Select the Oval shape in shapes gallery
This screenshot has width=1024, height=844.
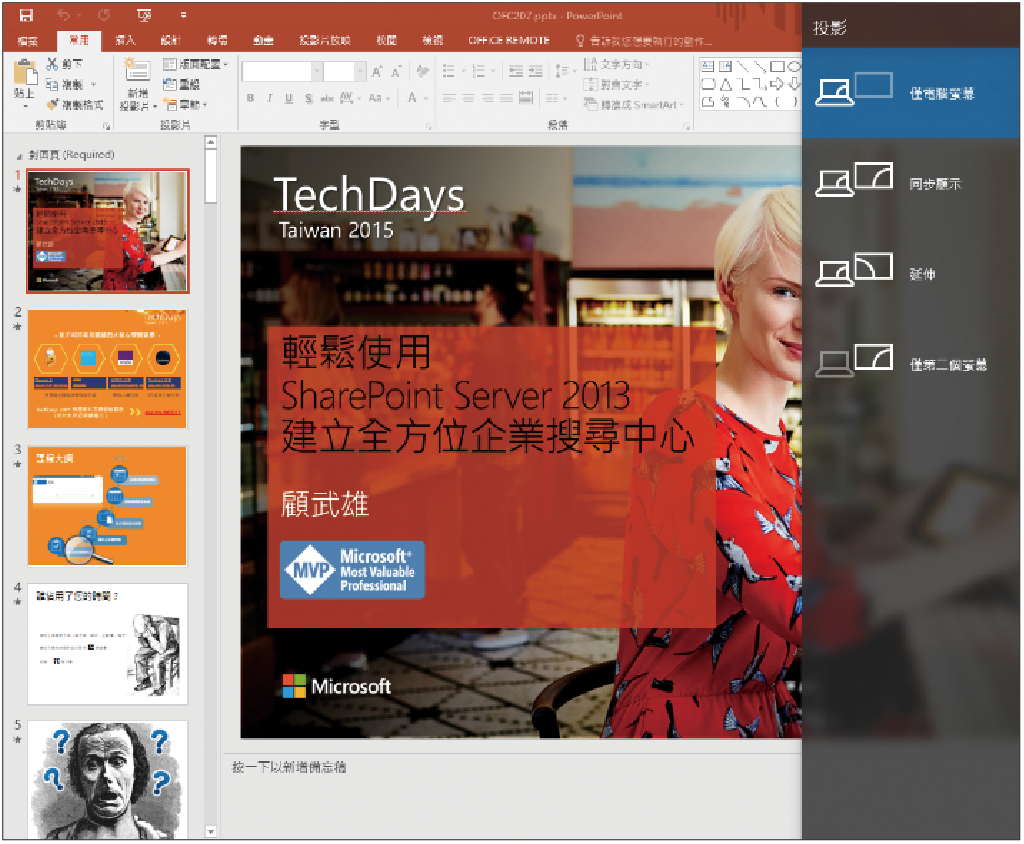point(794,66)
